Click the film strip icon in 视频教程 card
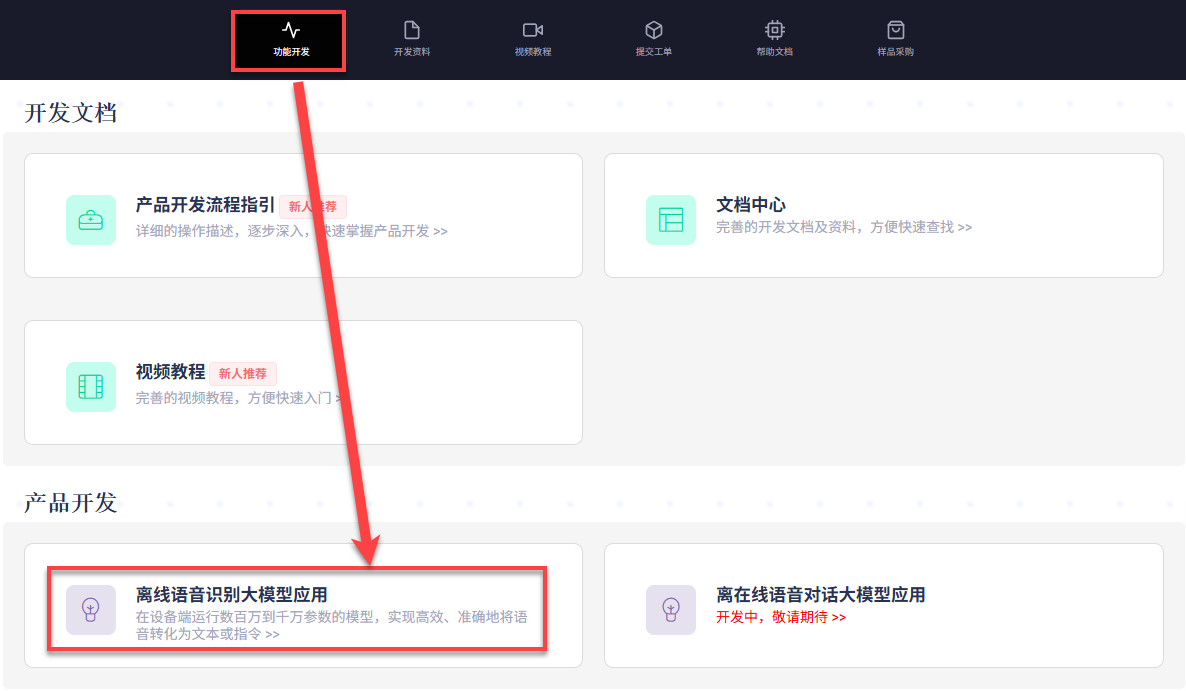Screen dimensions: 1186x691 pos(91,387)
